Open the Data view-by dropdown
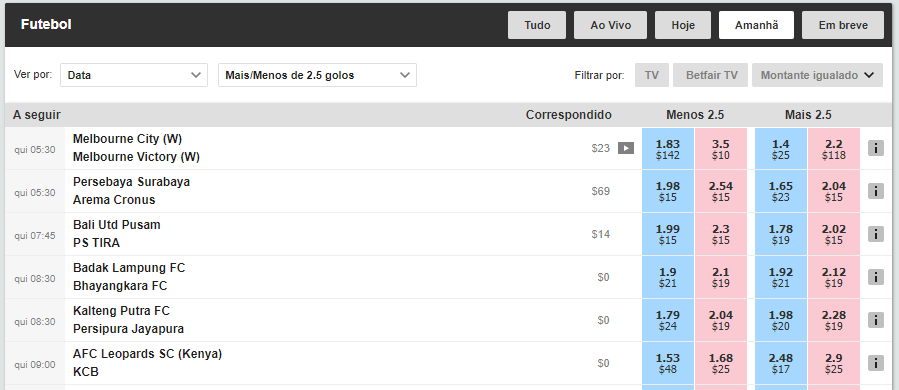The image size is (899, 390). point(134,75)
